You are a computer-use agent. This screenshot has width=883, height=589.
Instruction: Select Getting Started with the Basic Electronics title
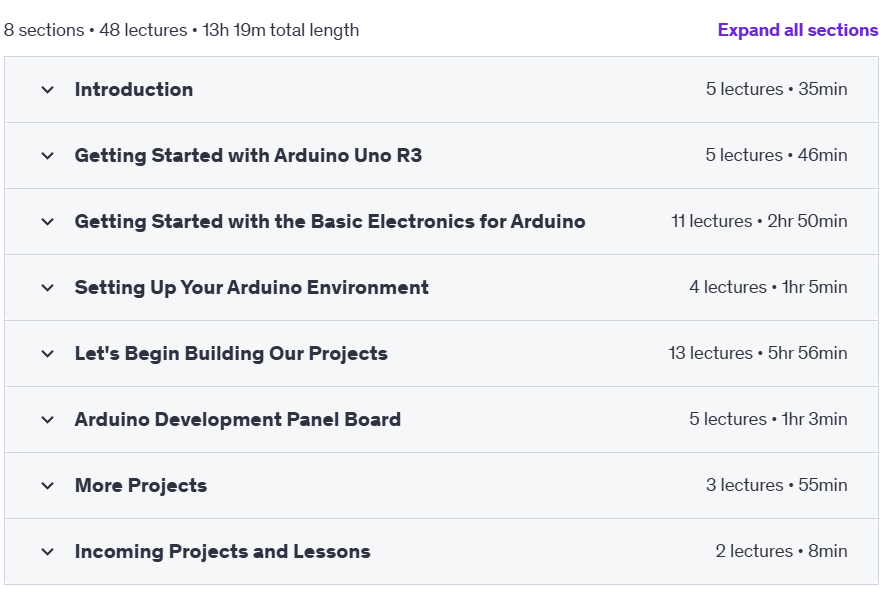330,221
